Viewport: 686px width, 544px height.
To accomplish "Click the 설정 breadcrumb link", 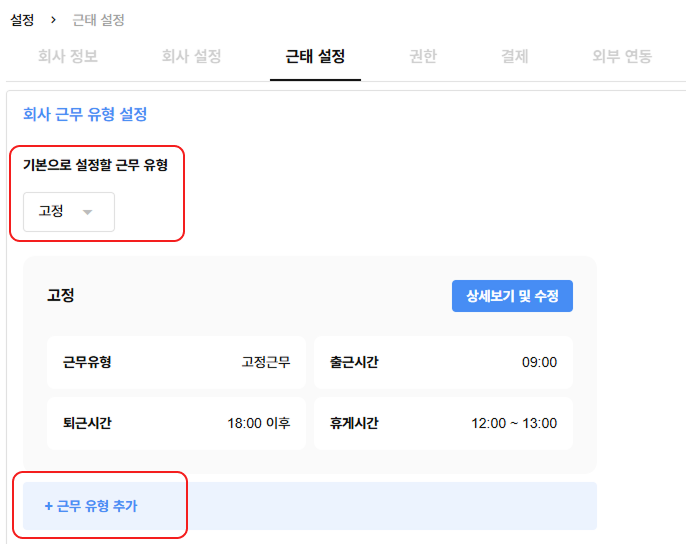I will click(22, 20).
